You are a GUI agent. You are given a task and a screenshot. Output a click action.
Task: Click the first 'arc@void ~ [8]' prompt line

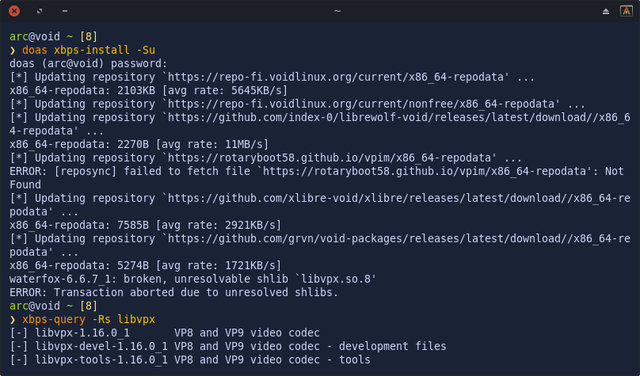point(53,37)
